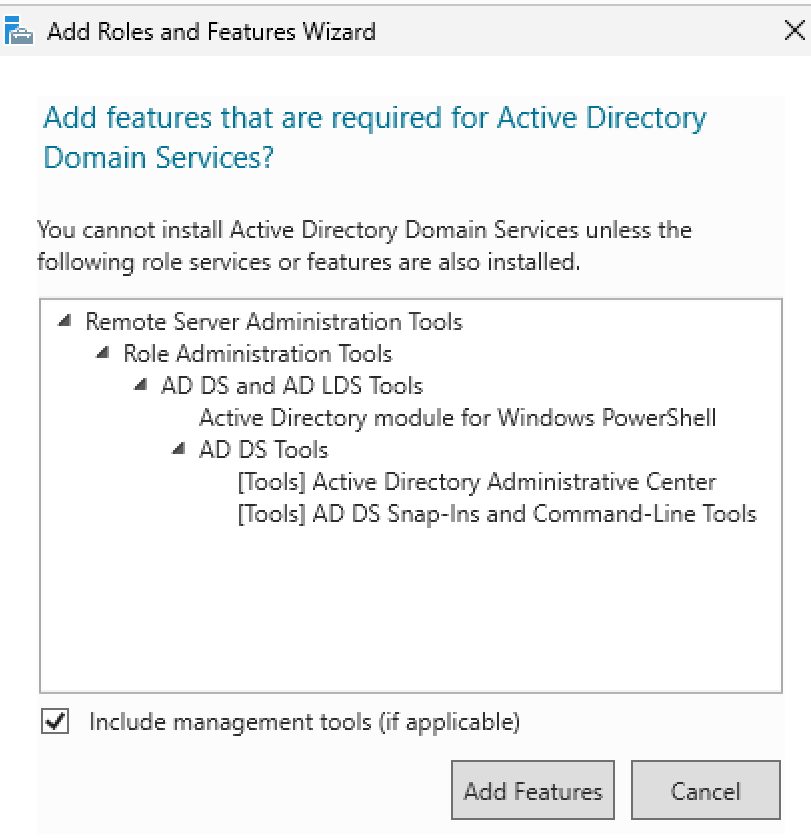The height and width of the screenshot is (838, 811).
Task: Select the Remote Server Administration Tools label
Action: tap(274, 322)
